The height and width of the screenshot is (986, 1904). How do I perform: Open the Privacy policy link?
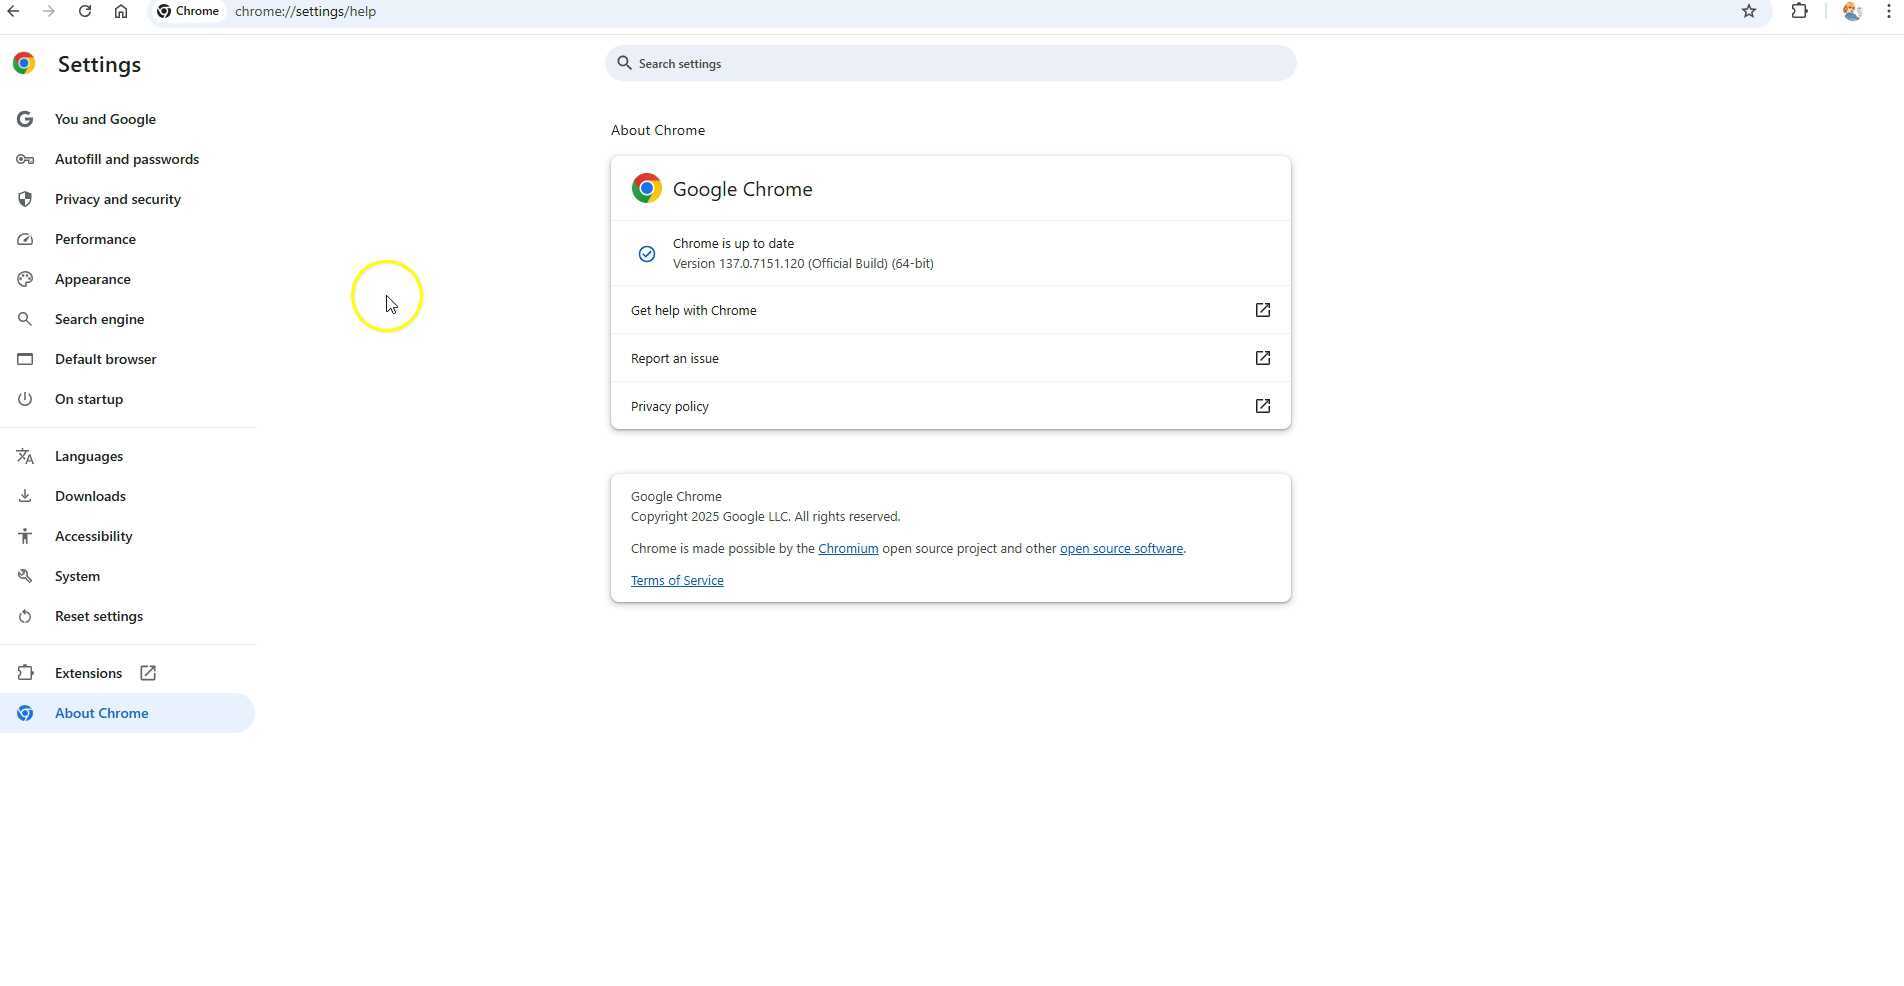[950, 406]
